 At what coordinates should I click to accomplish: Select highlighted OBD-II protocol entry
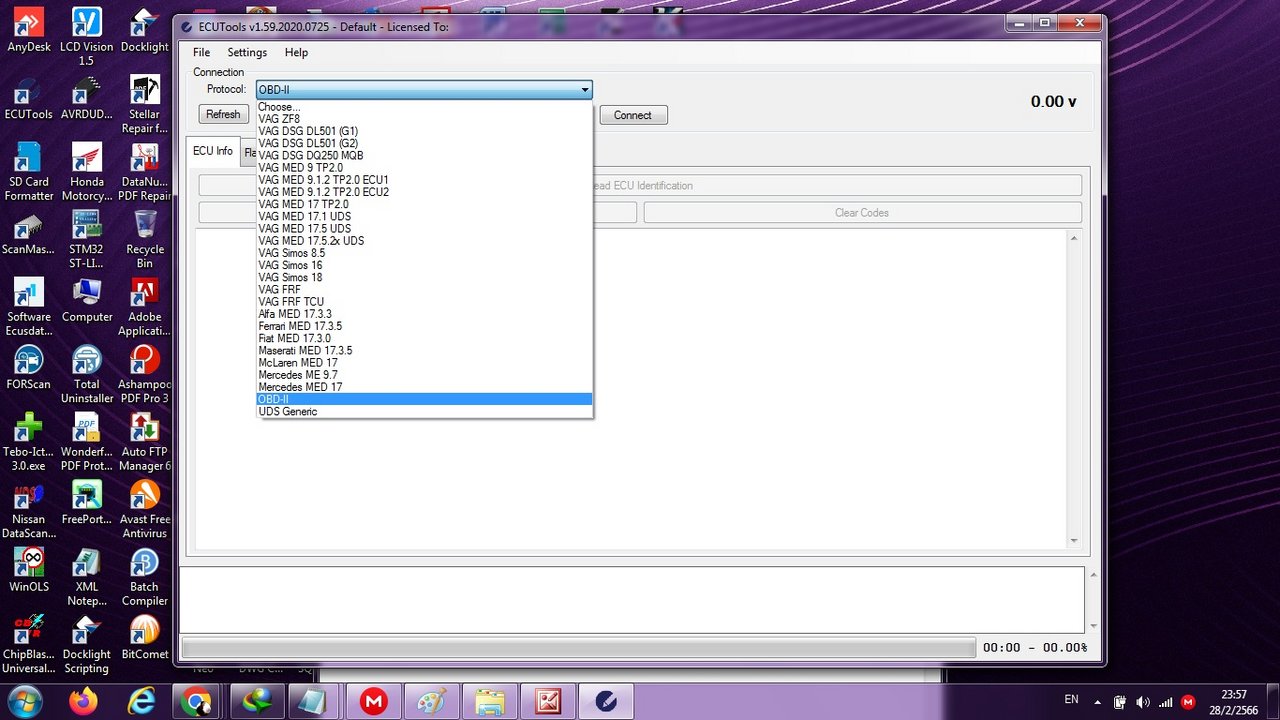[x=424, y=399]
